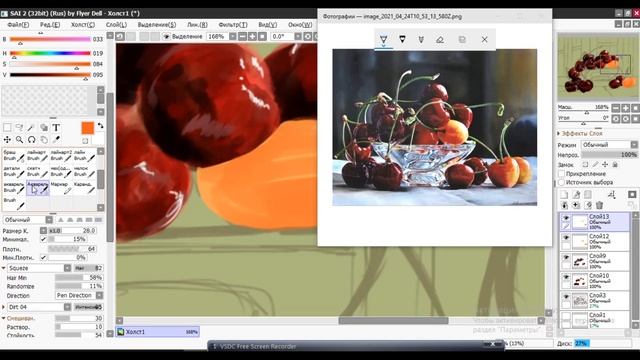Click the navigator preview thumbnail
640x360 pixels.
click(x=598, y=67)
